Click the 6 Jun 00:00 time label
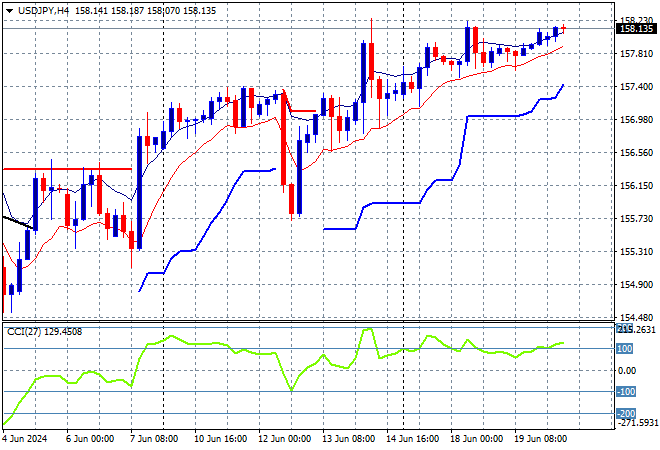This screenshot has height=450, width=660. (x=90, y=439)
